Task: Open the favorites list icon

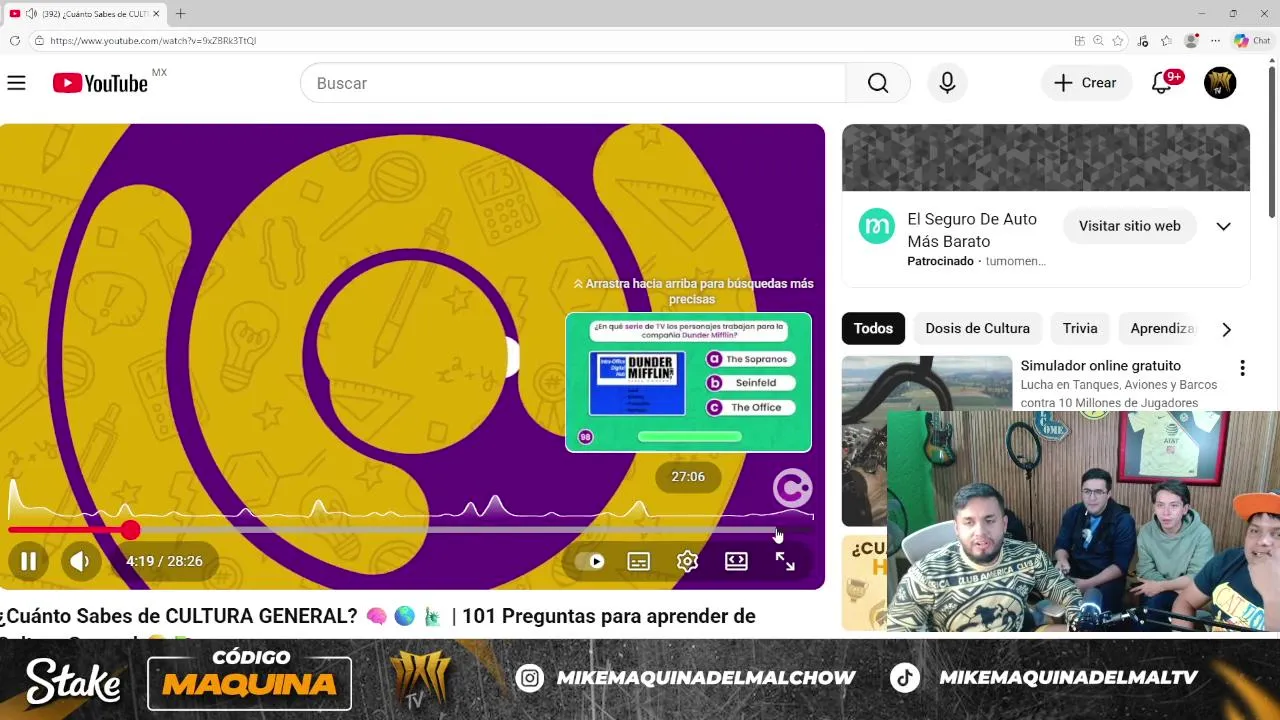Action: [x=1166, y=41]
